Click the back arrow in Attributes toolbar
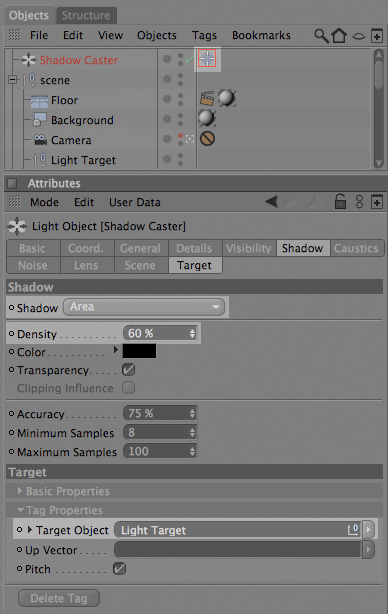This screenshot has height=614, width=388. pyautogui.click(x=271, y=202)
